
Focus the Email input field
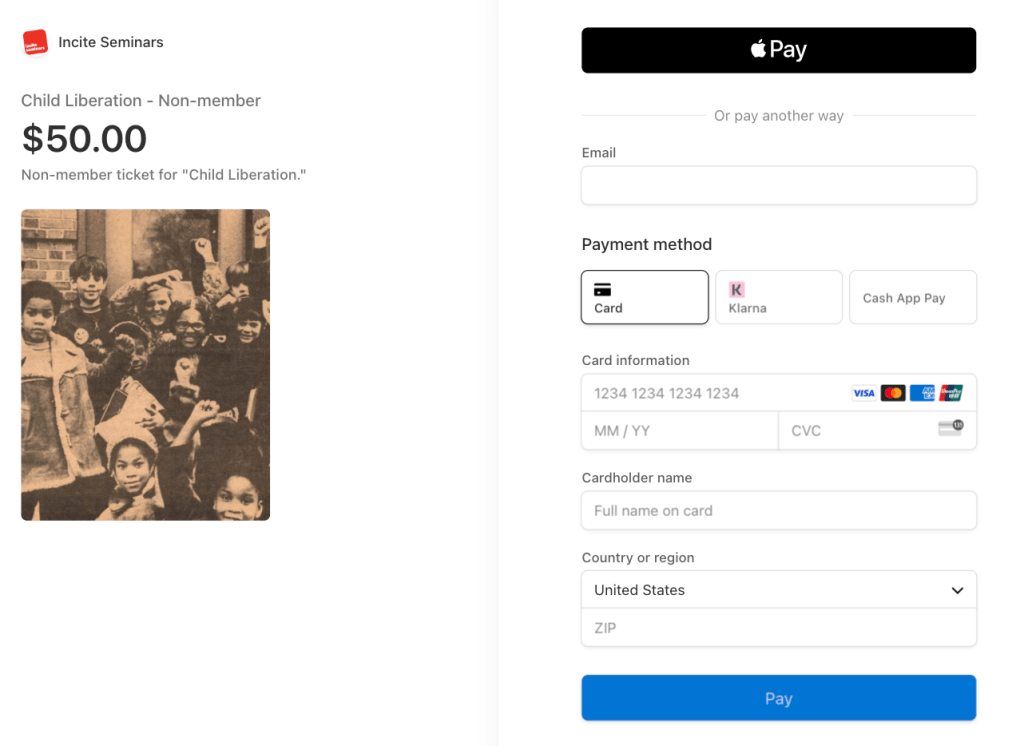[778, 186]
